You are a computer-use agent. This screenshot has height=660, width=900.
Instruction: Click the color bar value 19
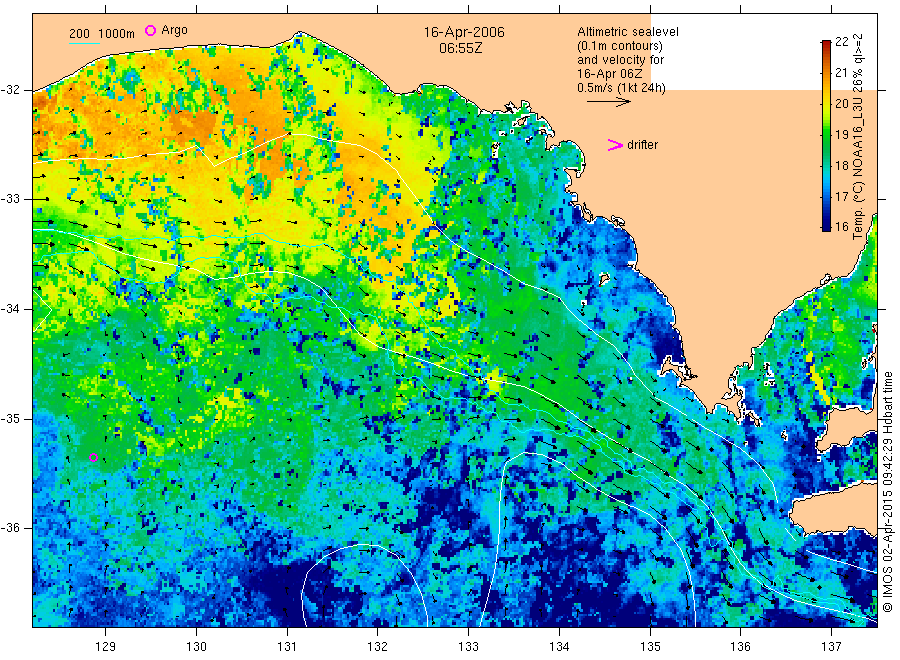841,134
